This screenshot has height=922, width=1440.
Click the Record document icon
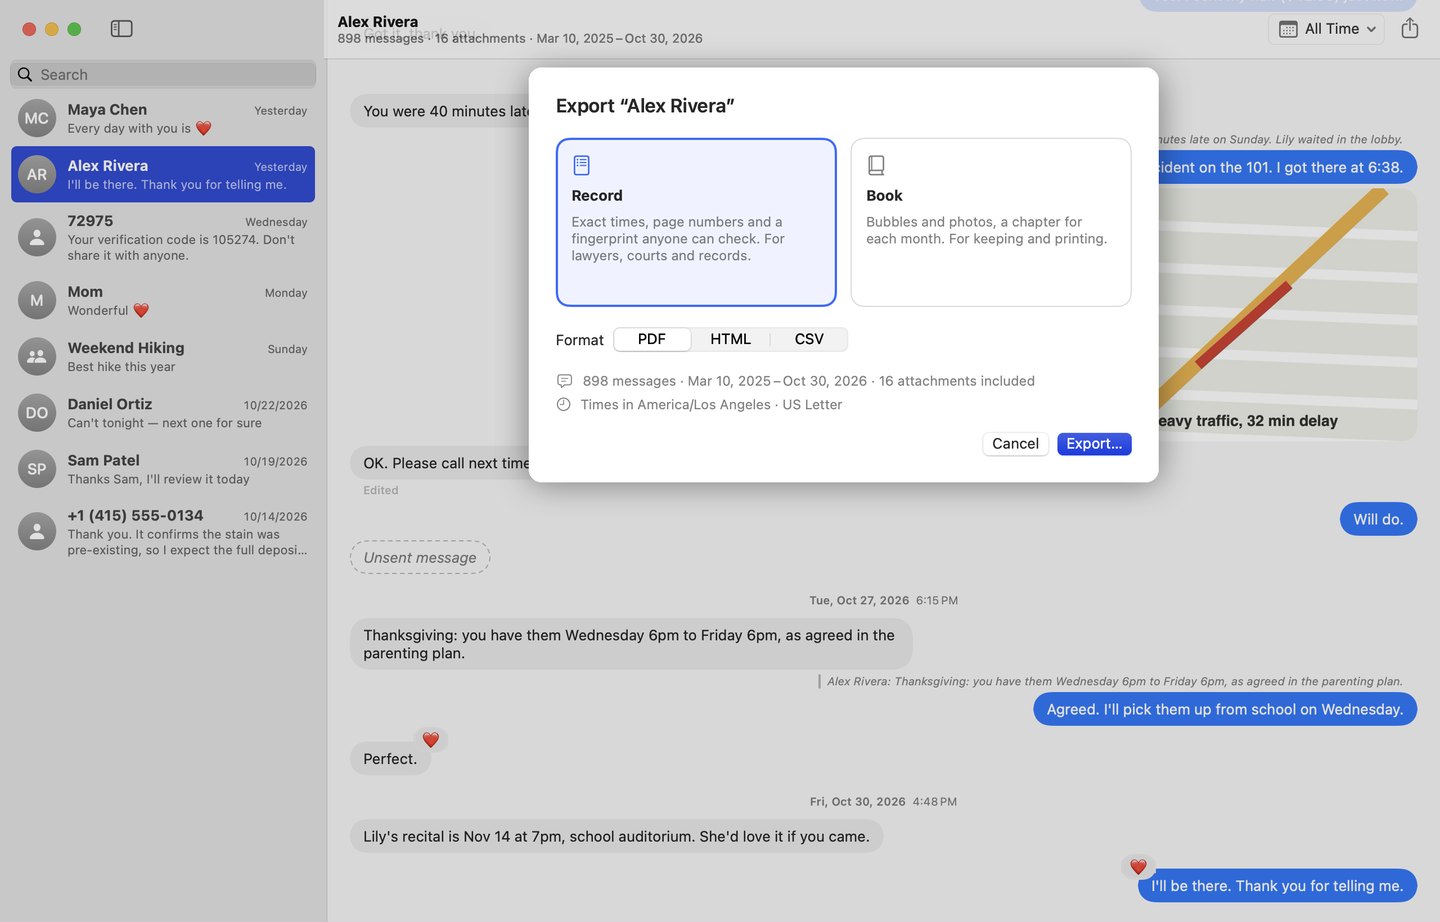click(x=581, y=165)
